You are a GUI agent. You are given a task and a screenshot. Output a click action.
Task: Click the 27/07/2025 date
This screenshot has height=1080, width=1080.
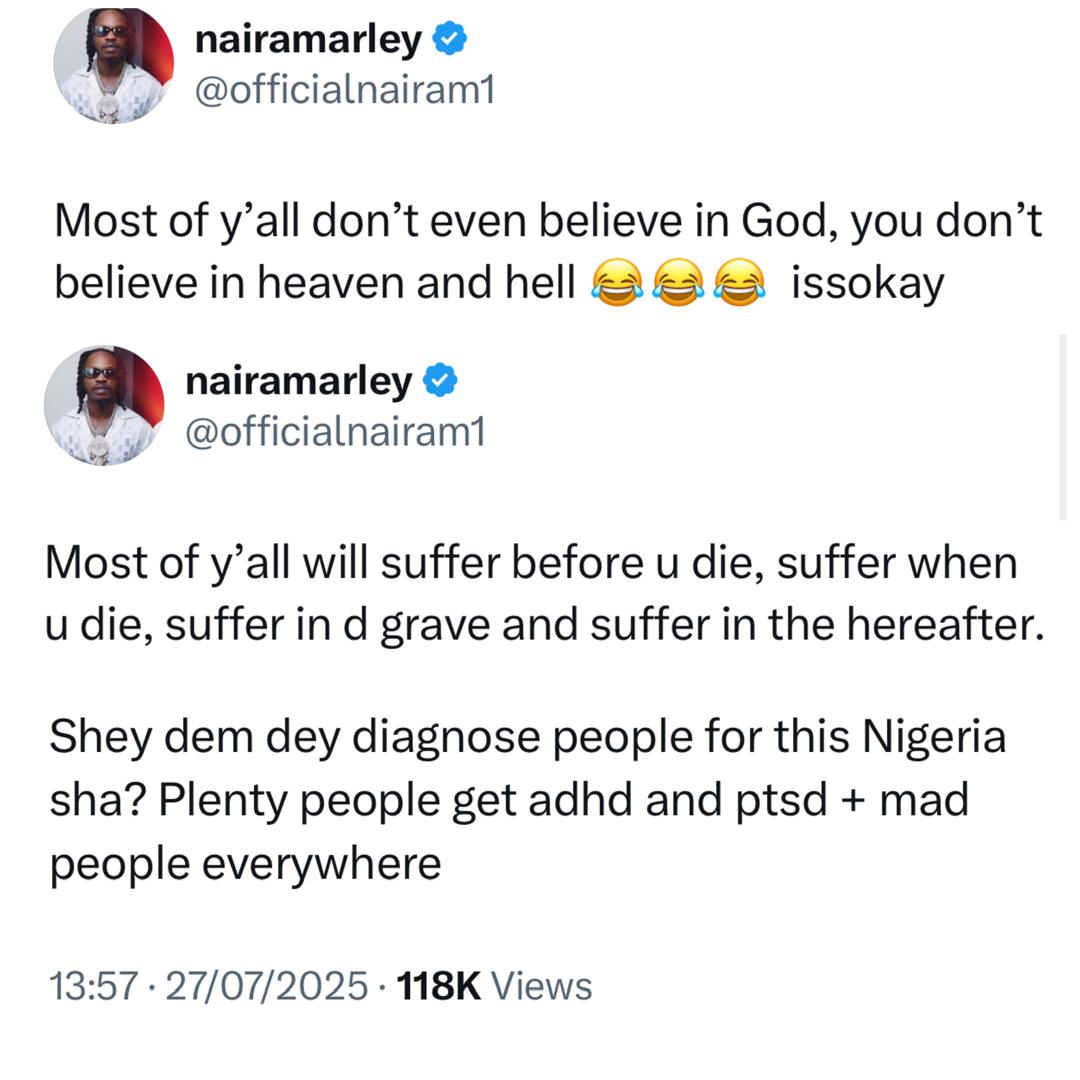click(x=267, y=986)
